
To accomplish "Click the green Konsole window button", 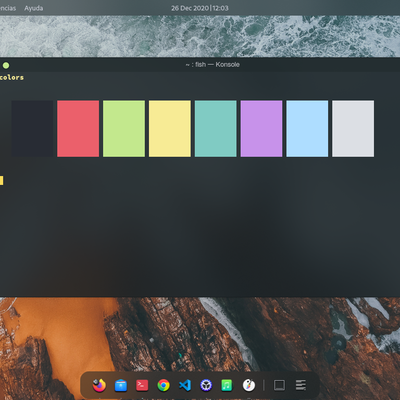I will pos(6,65).
